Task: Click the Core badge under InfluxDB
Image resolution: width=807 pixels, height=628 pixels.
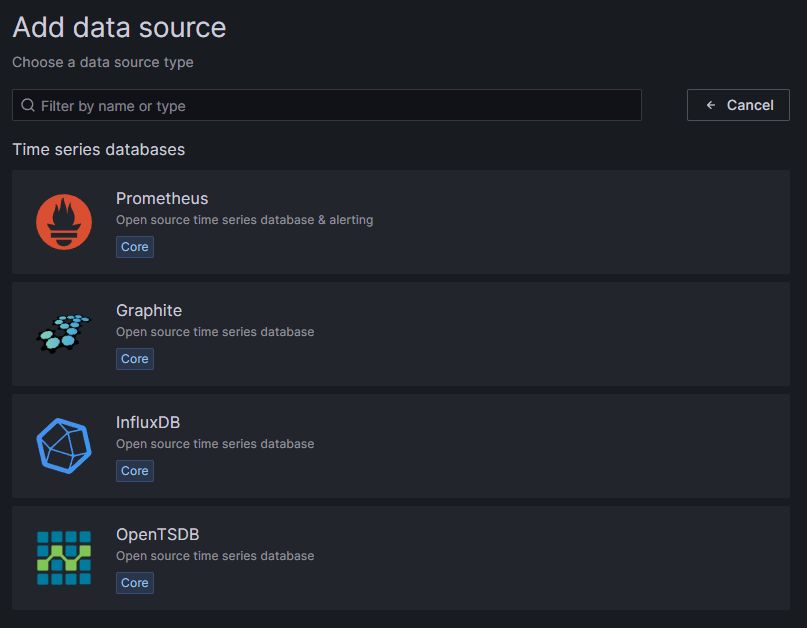Action: [x=134, y=470]
